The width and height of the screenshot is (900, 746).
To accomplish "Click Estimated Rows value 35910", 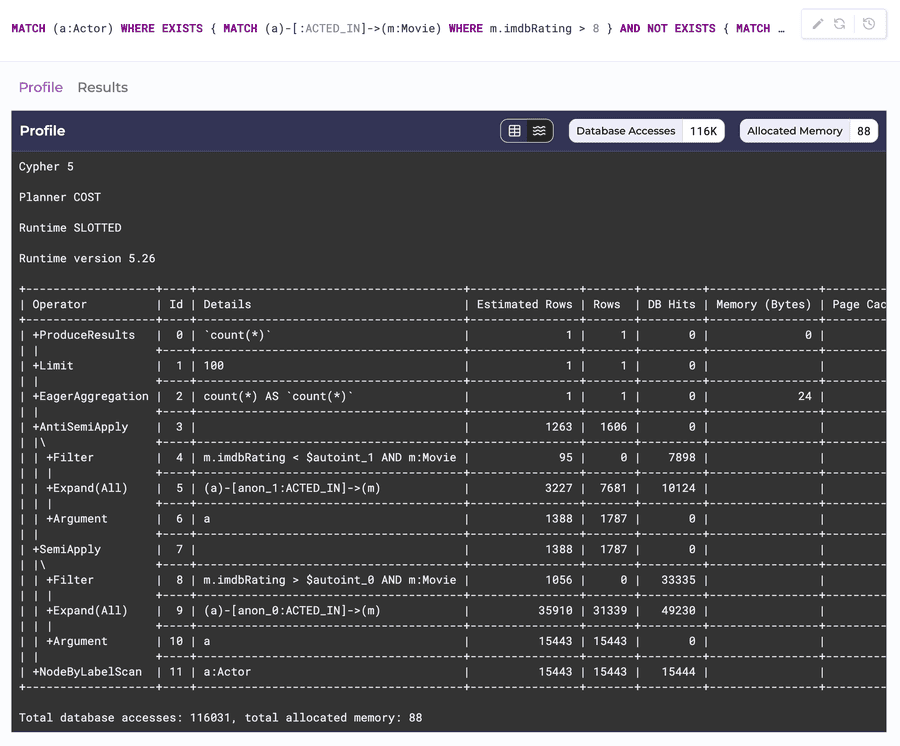I will click(555, 611).
